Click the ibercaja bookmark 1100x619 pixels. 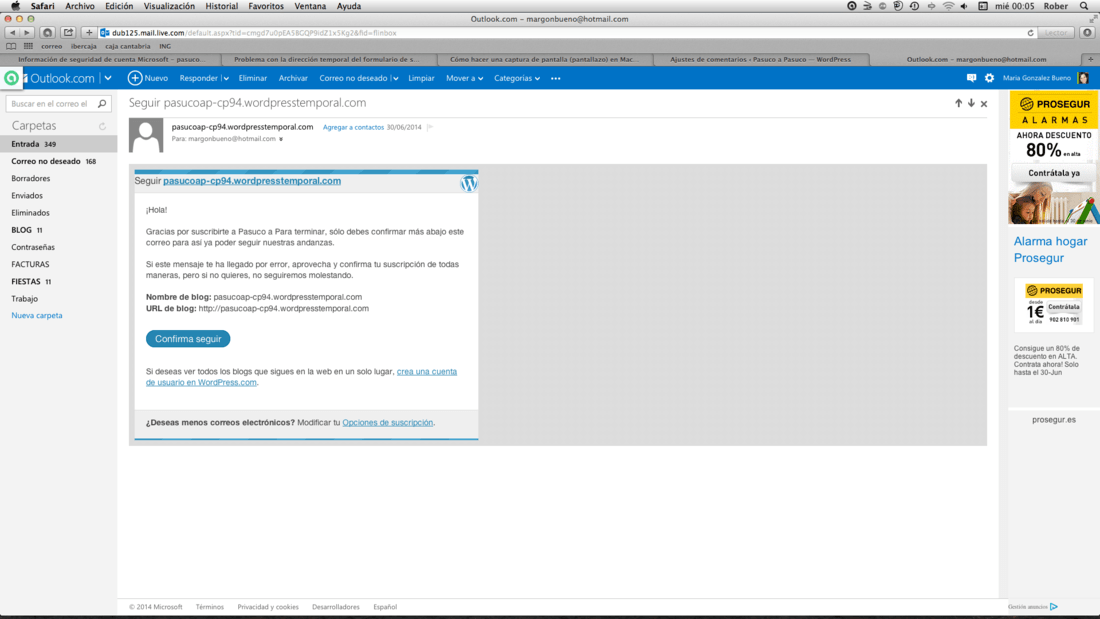tap(83, 46)
